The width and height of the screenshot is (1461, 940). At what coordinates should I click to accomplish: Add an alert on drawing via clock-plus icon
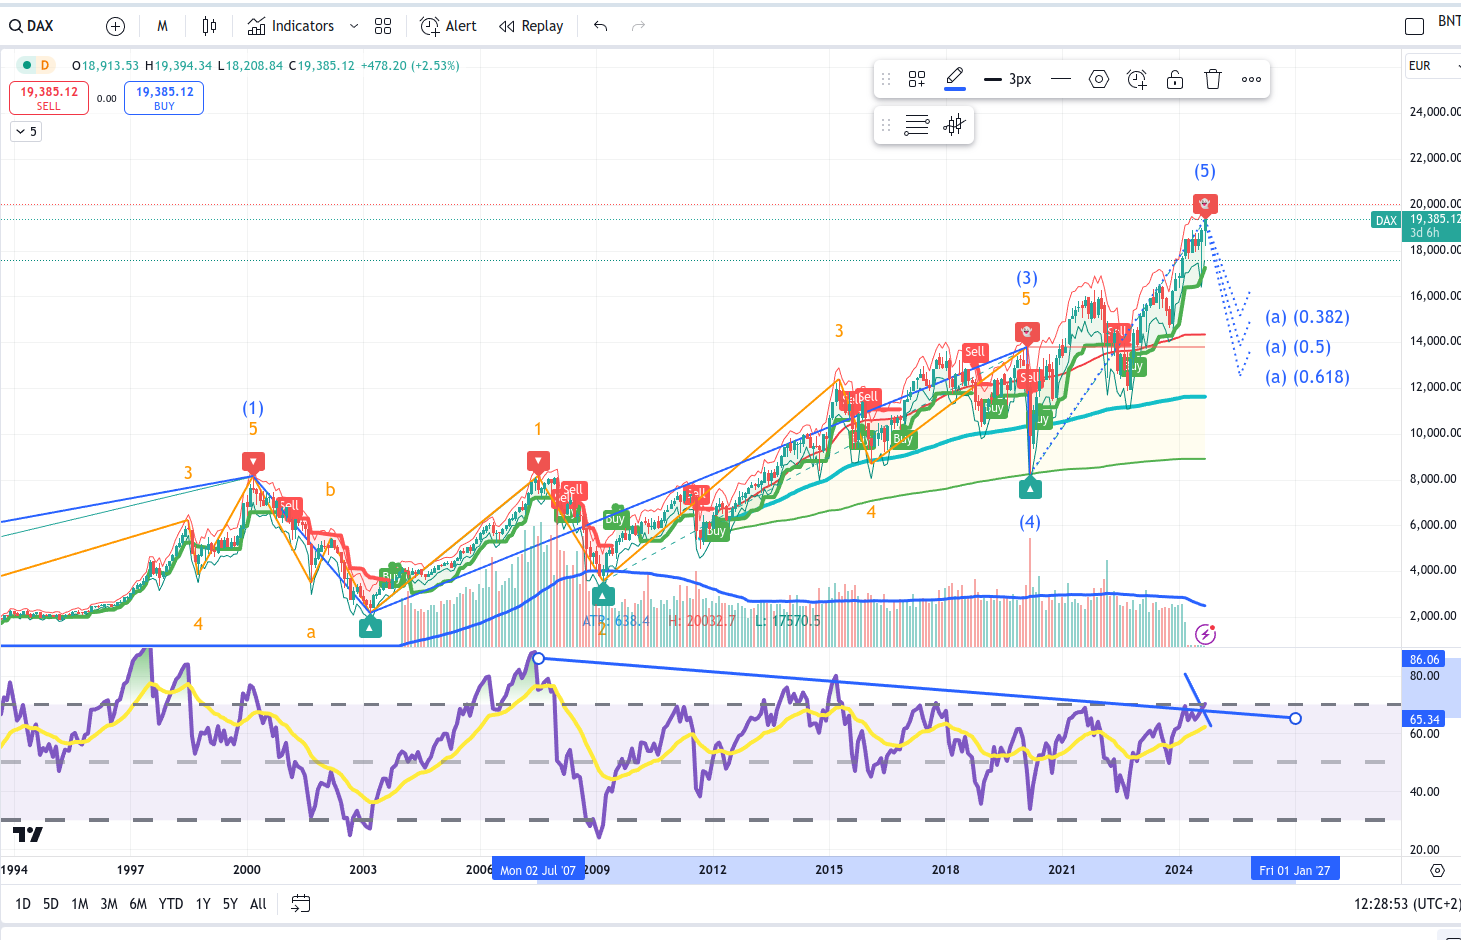click(x=1137, y=79)
